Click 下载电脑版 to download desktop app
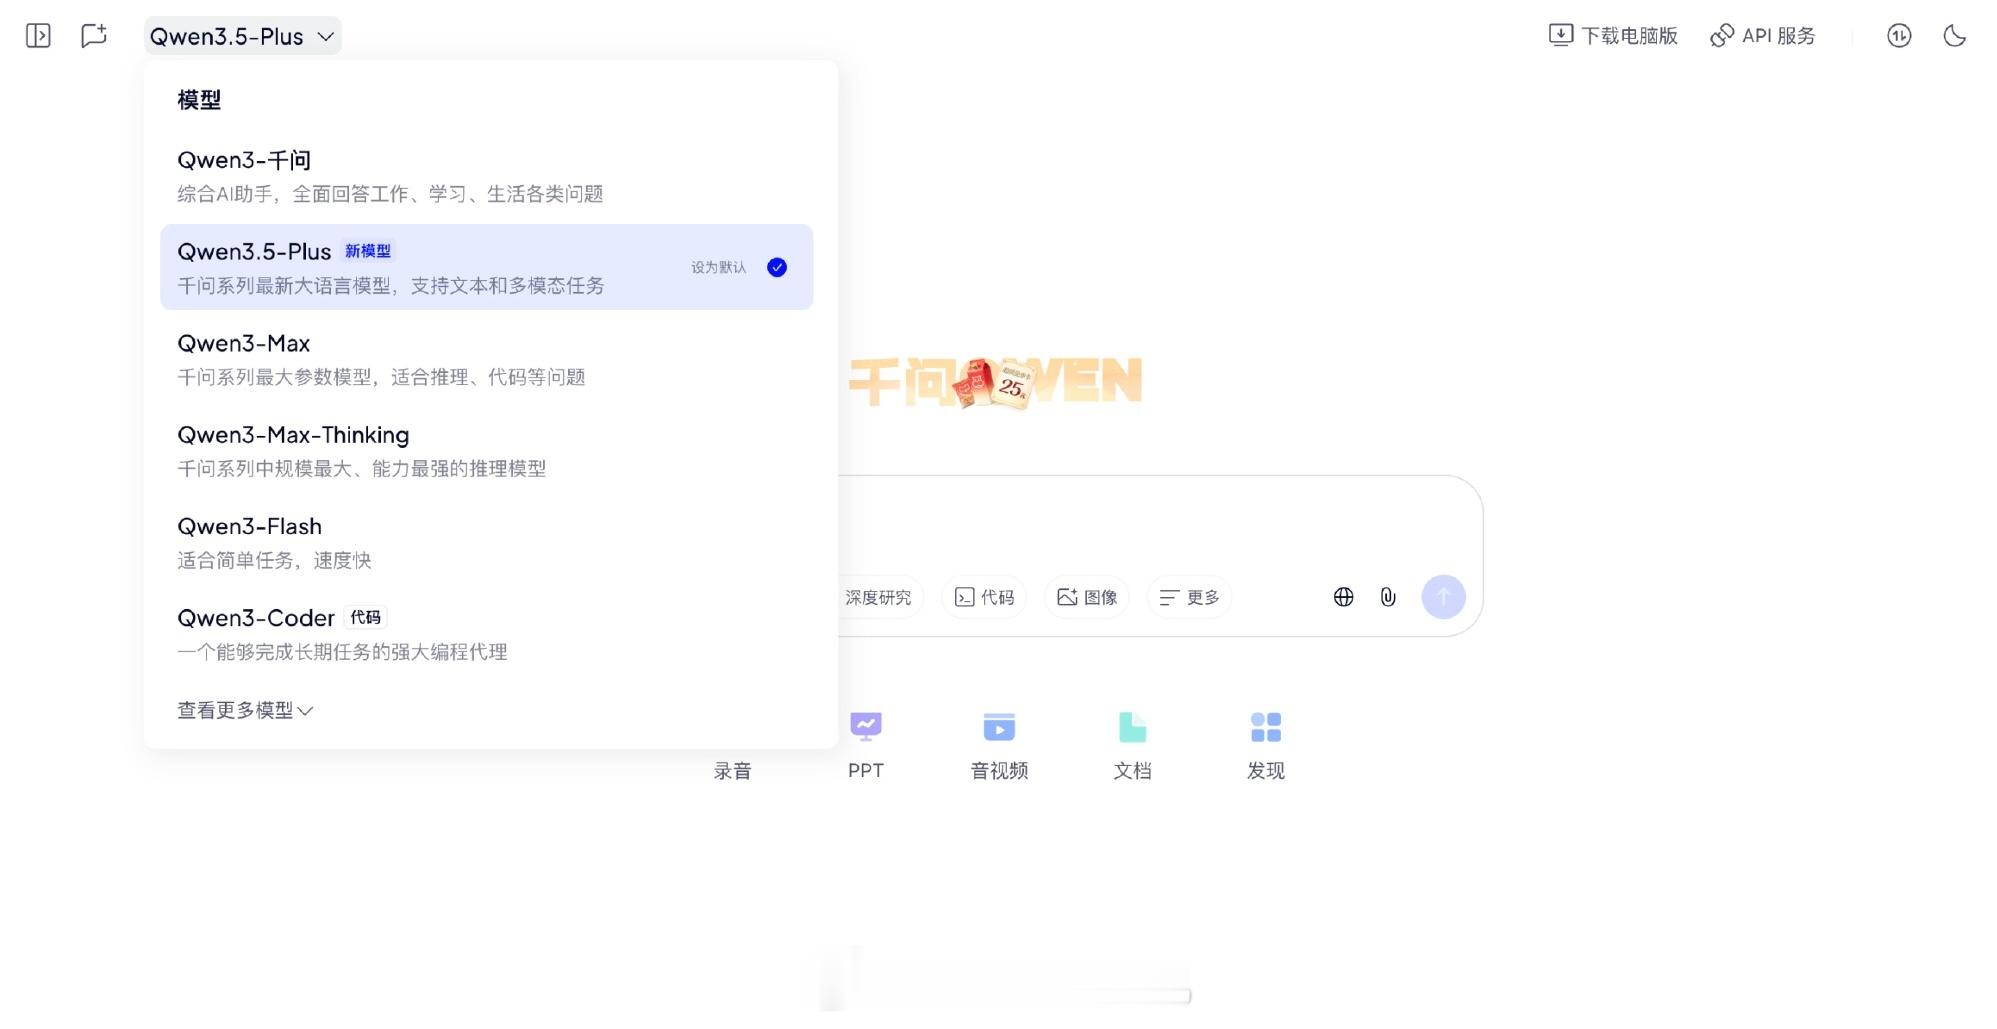This screenshot has width=1997, height=1029. (1612, 35)
